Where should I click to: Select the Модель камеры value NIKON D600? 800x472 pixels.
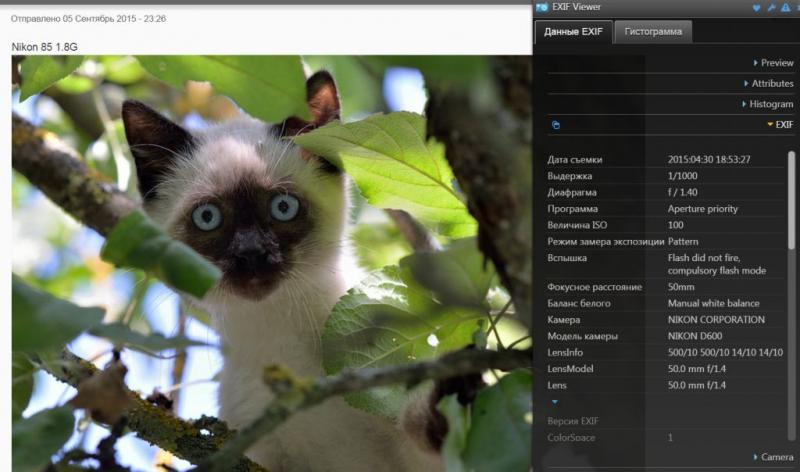click(x=694, y=336)
